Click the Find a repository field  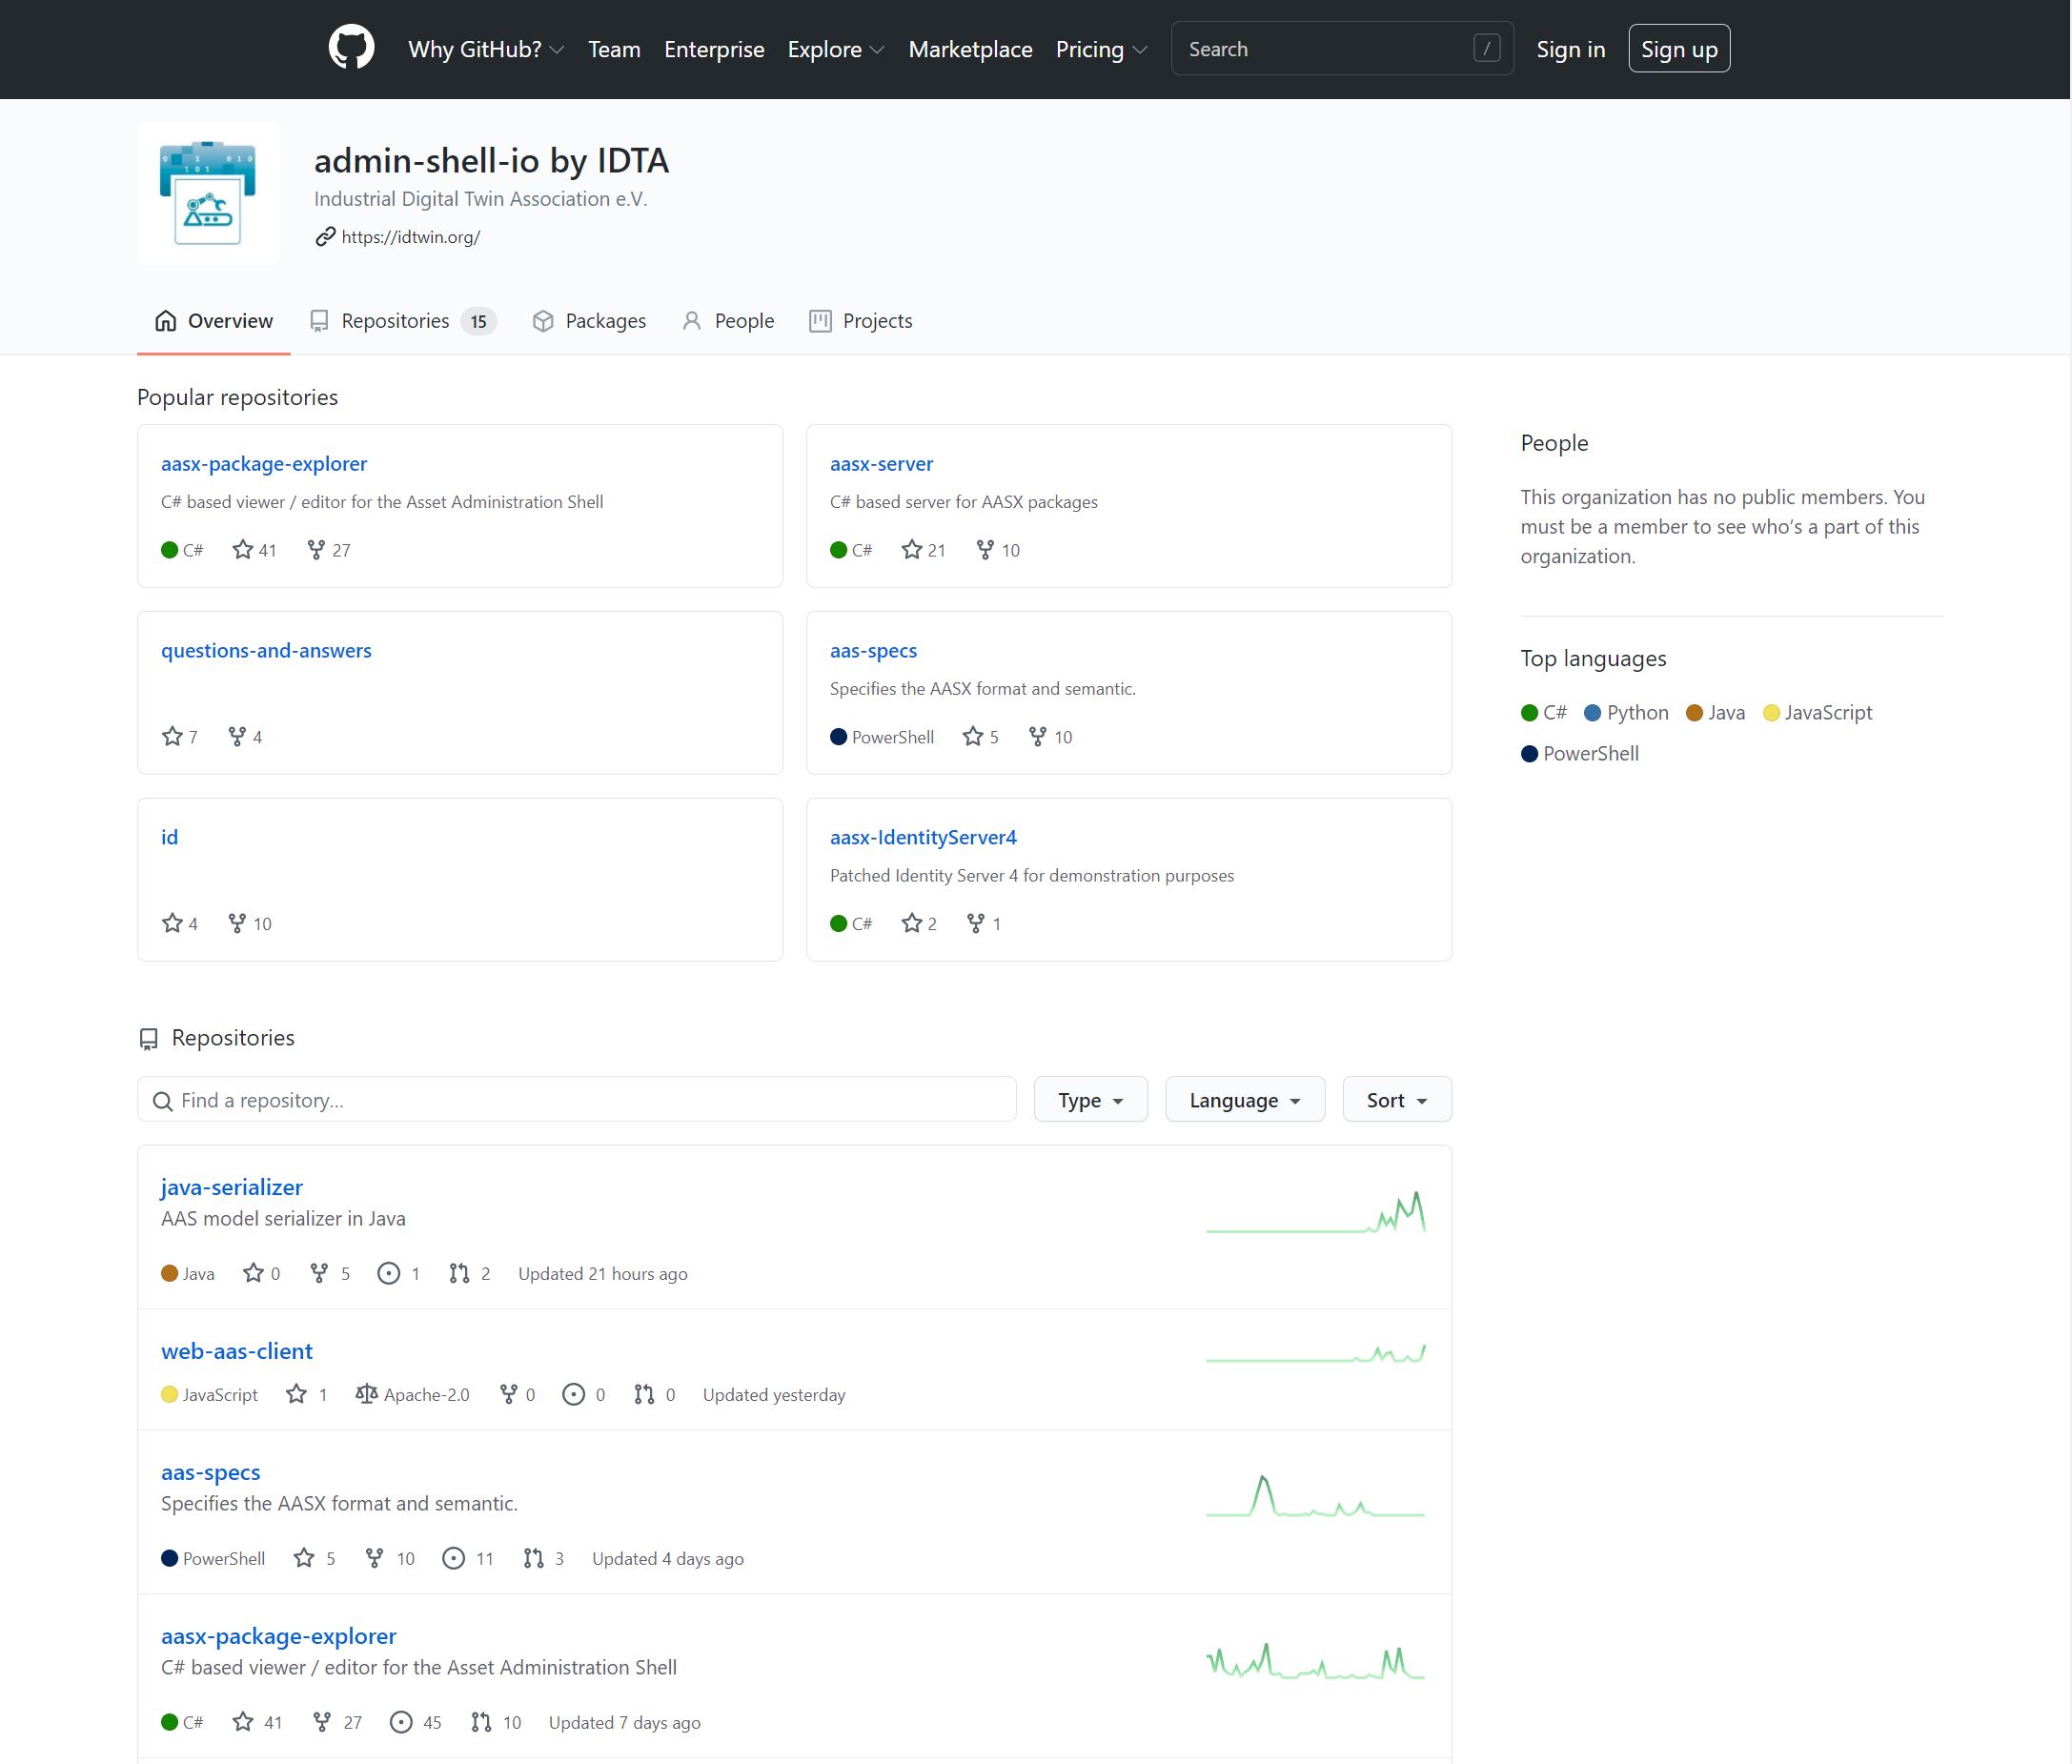click(577, 1100)
